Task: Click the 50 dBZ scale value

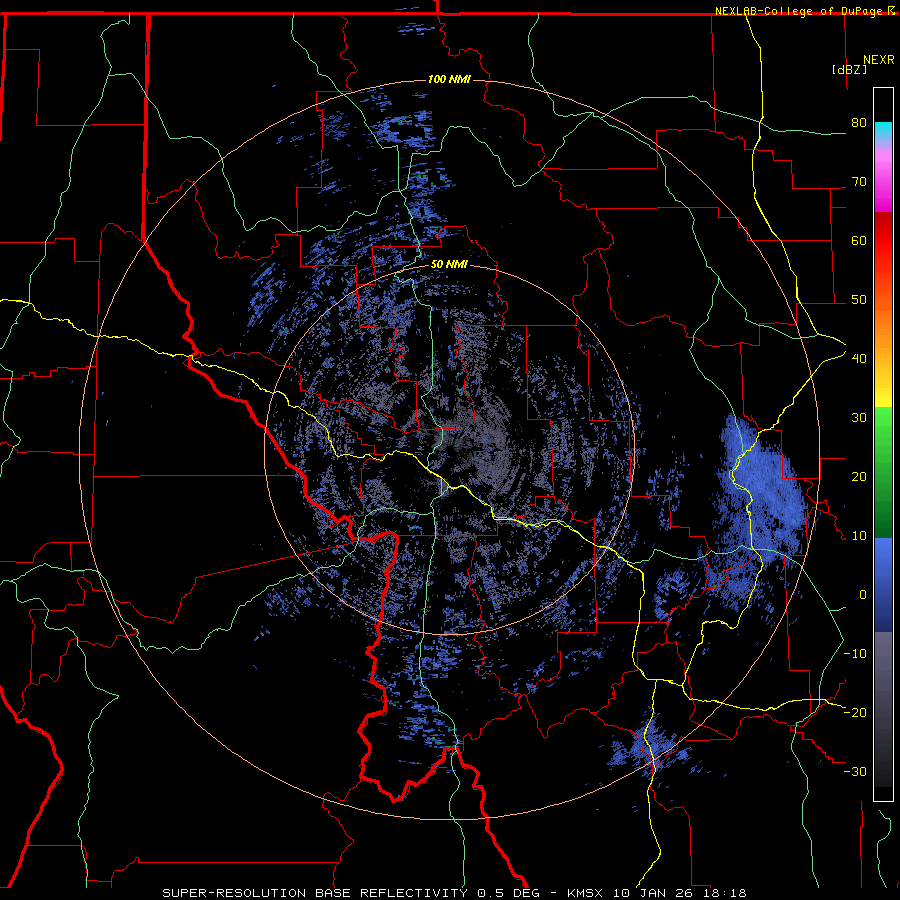Action: (x=859, y=300)
